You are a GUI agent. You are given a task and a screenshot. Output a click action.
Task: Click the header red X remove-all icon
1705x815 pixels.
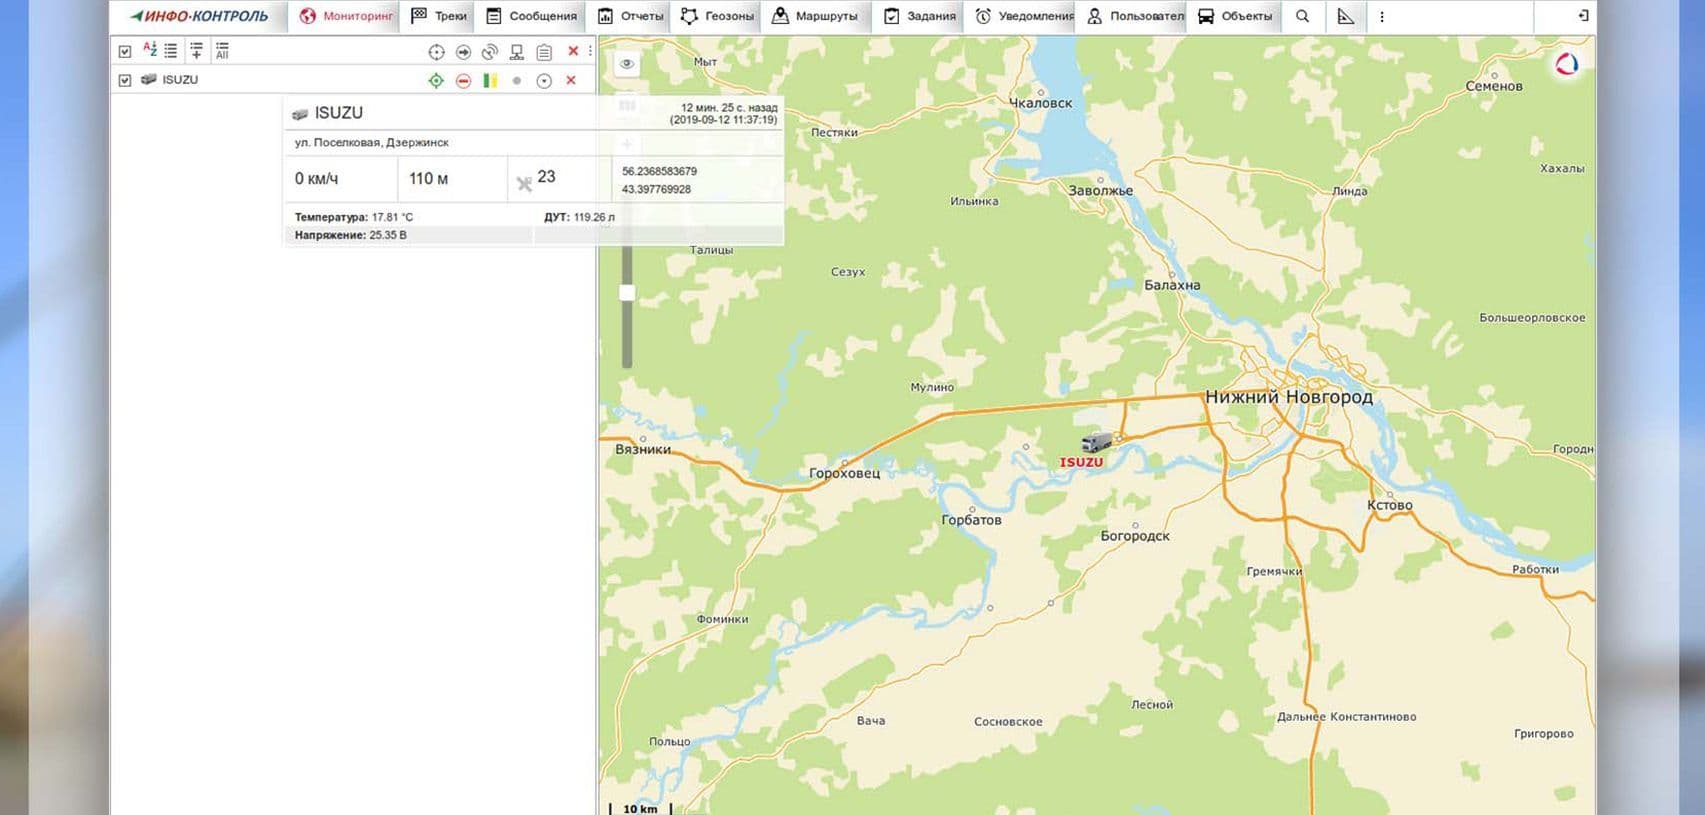point(573,51)
